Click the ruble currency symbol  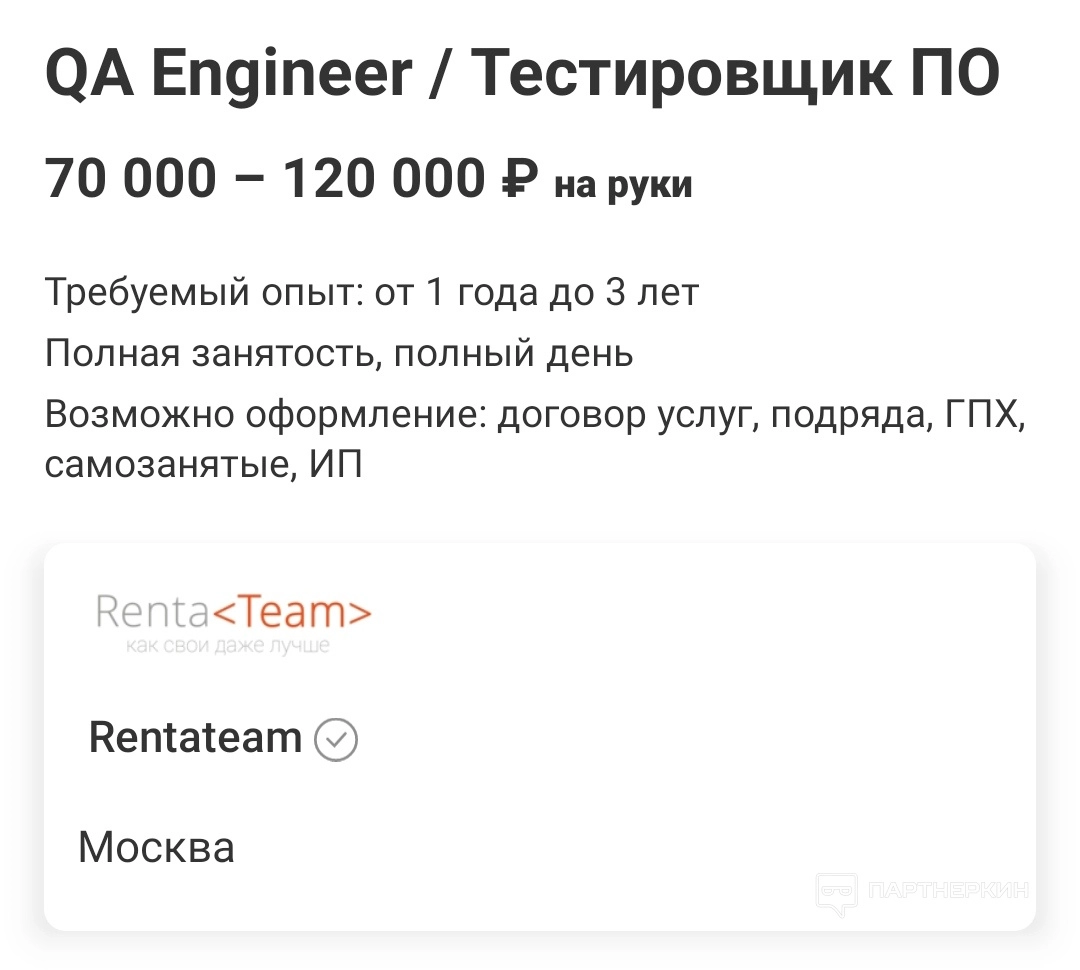(x=518, y=180)
